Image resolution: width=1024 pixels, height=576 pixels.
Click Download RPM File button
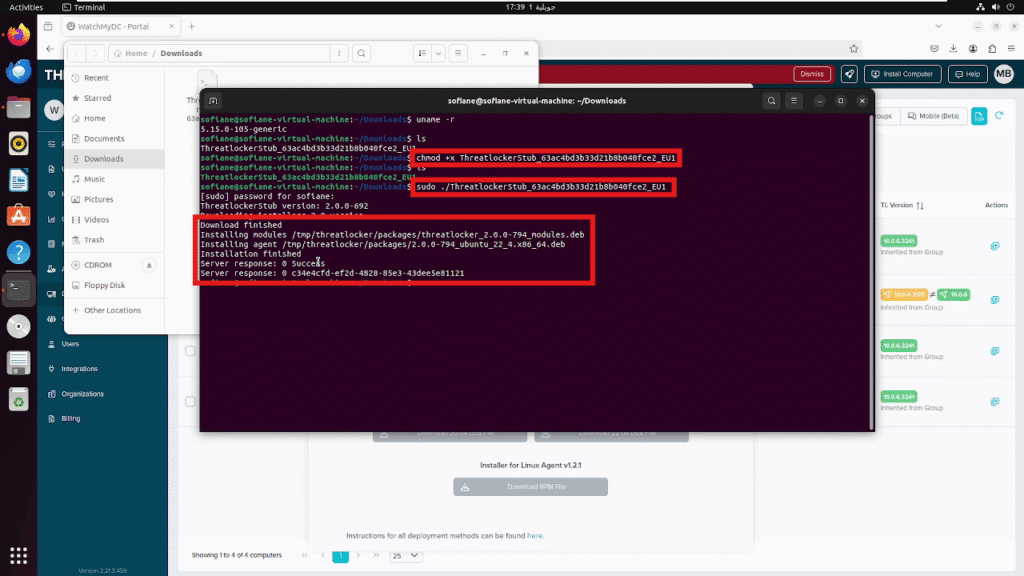coord(530,487)
